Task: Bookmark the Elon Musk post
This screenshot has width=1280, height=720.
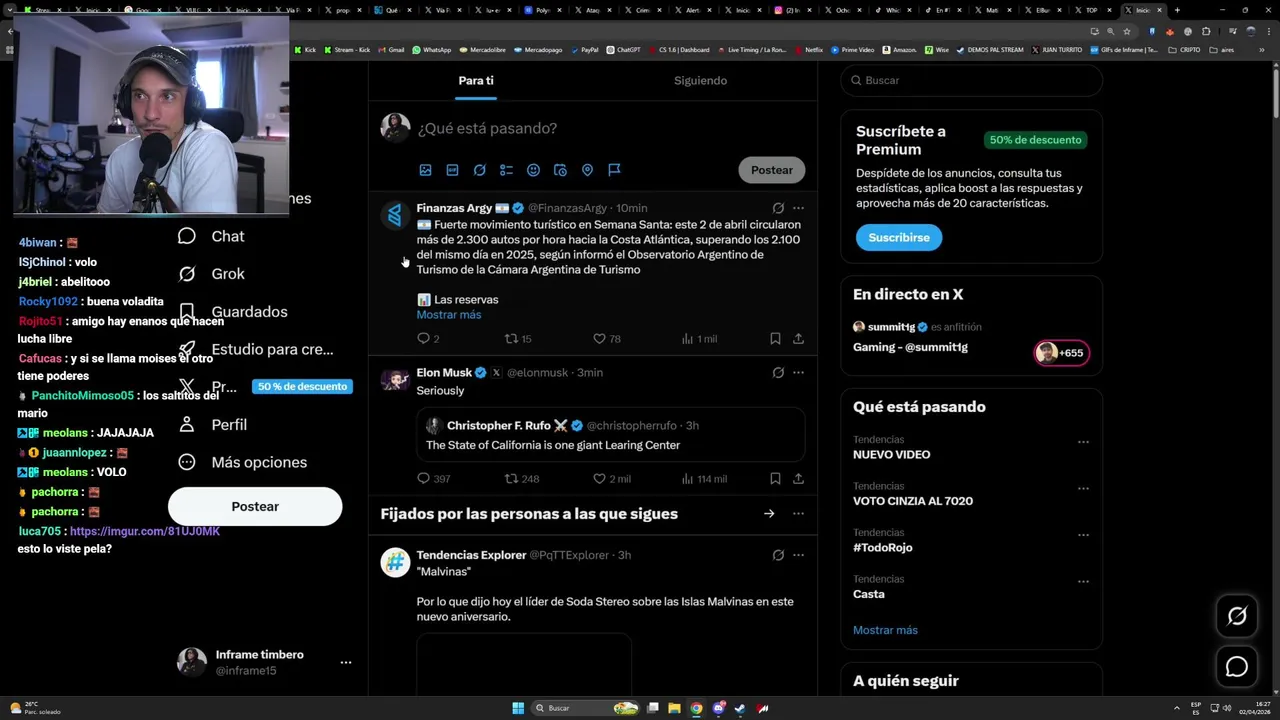Action: pos(775,479)
